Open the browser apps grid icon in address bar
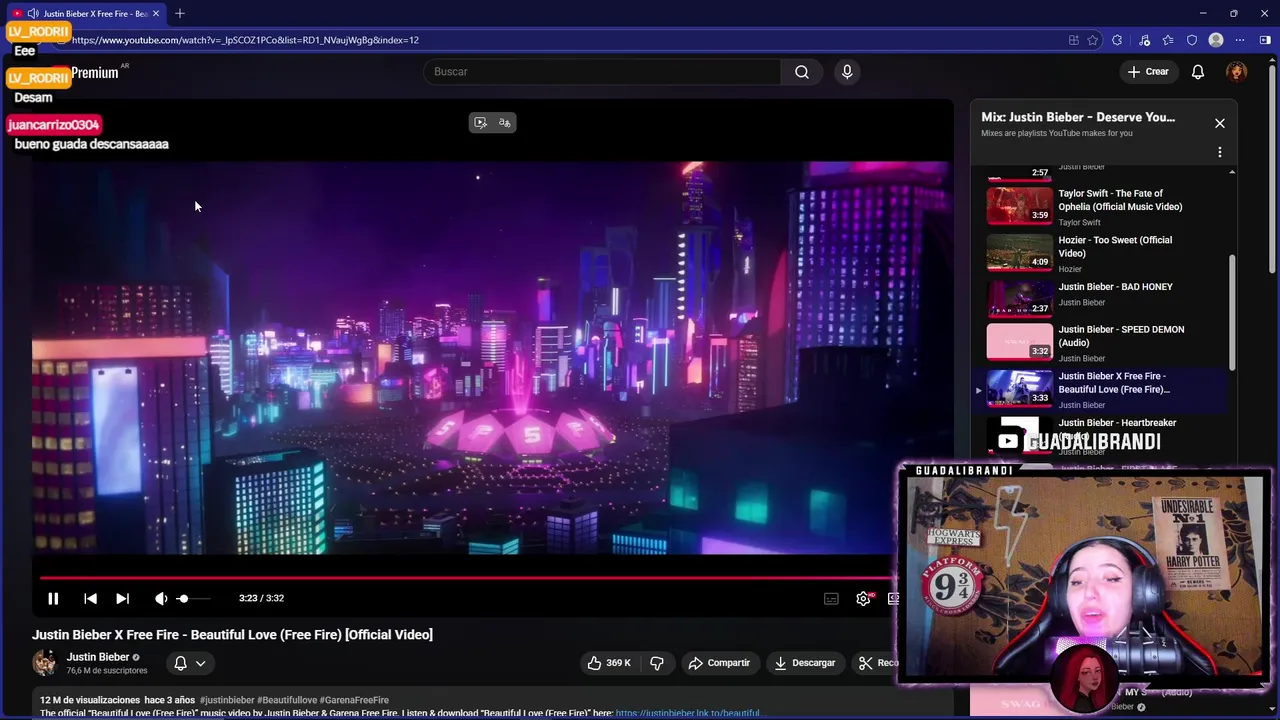This screenshot has height=720, width=1280. [1074, 40]
